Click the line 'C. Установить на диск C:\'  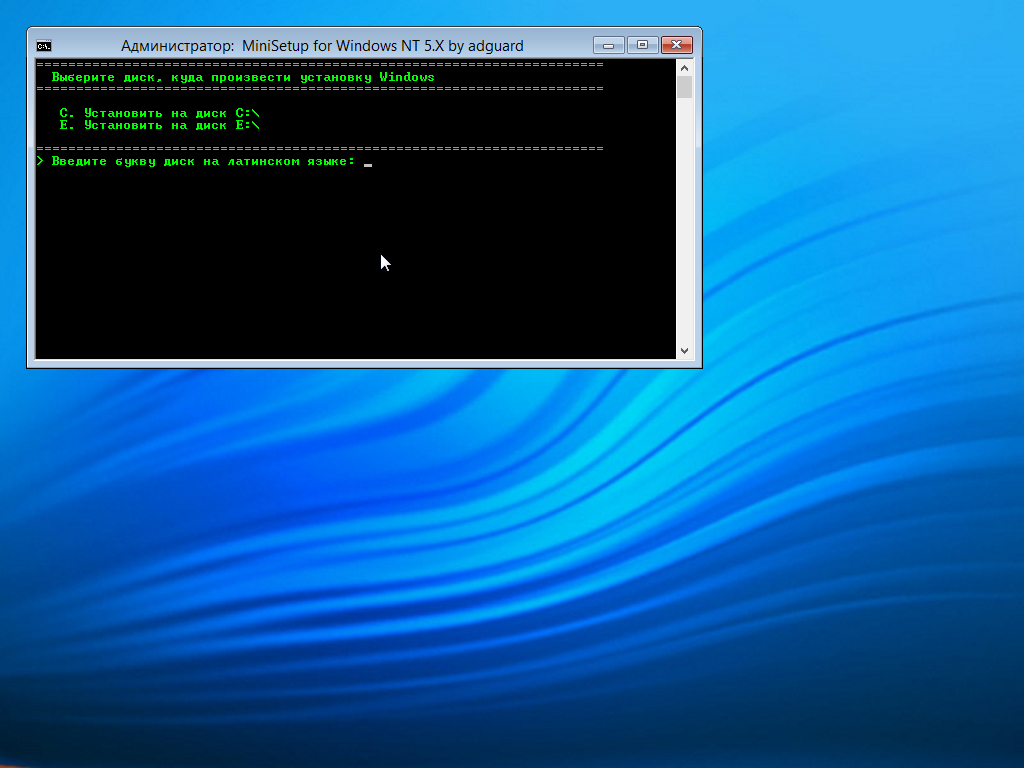159,113
